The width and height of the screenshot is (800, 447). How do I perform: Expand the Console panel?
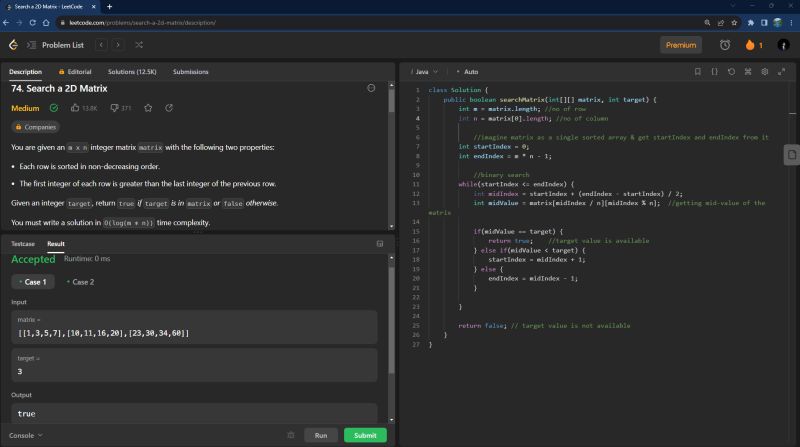(x=26, y=435)
